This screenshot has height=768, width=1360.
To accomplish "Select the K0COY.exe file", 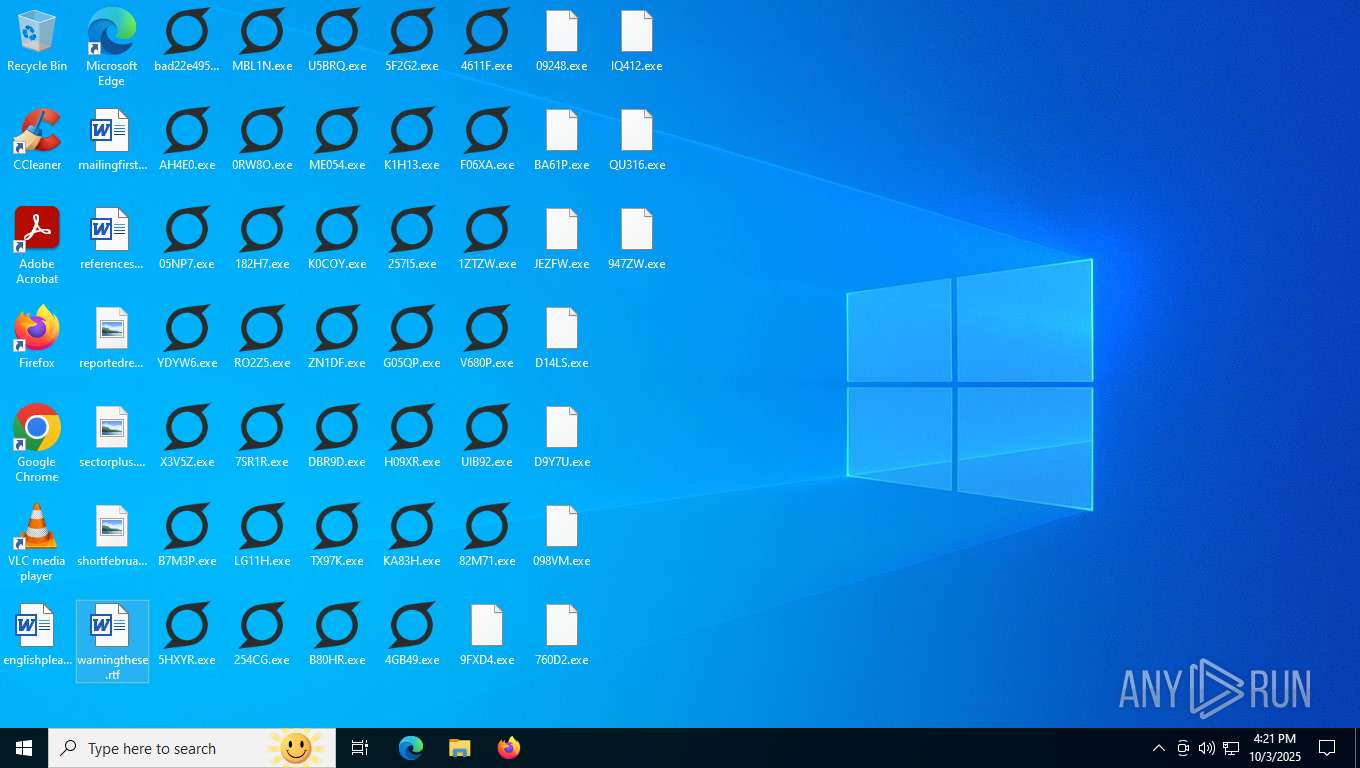I will tap(337, 239).
